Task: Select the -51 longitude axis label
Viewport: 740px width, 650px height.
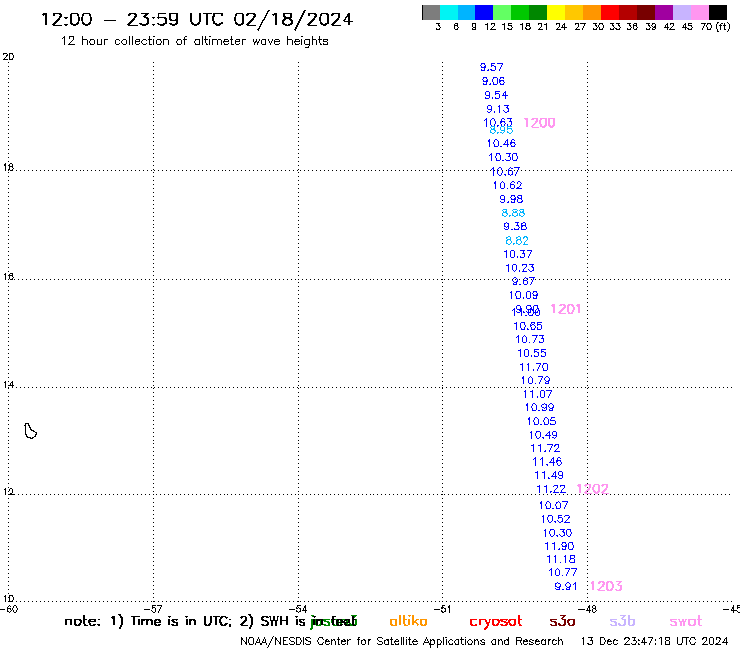Action: click(x=442, y=609)
